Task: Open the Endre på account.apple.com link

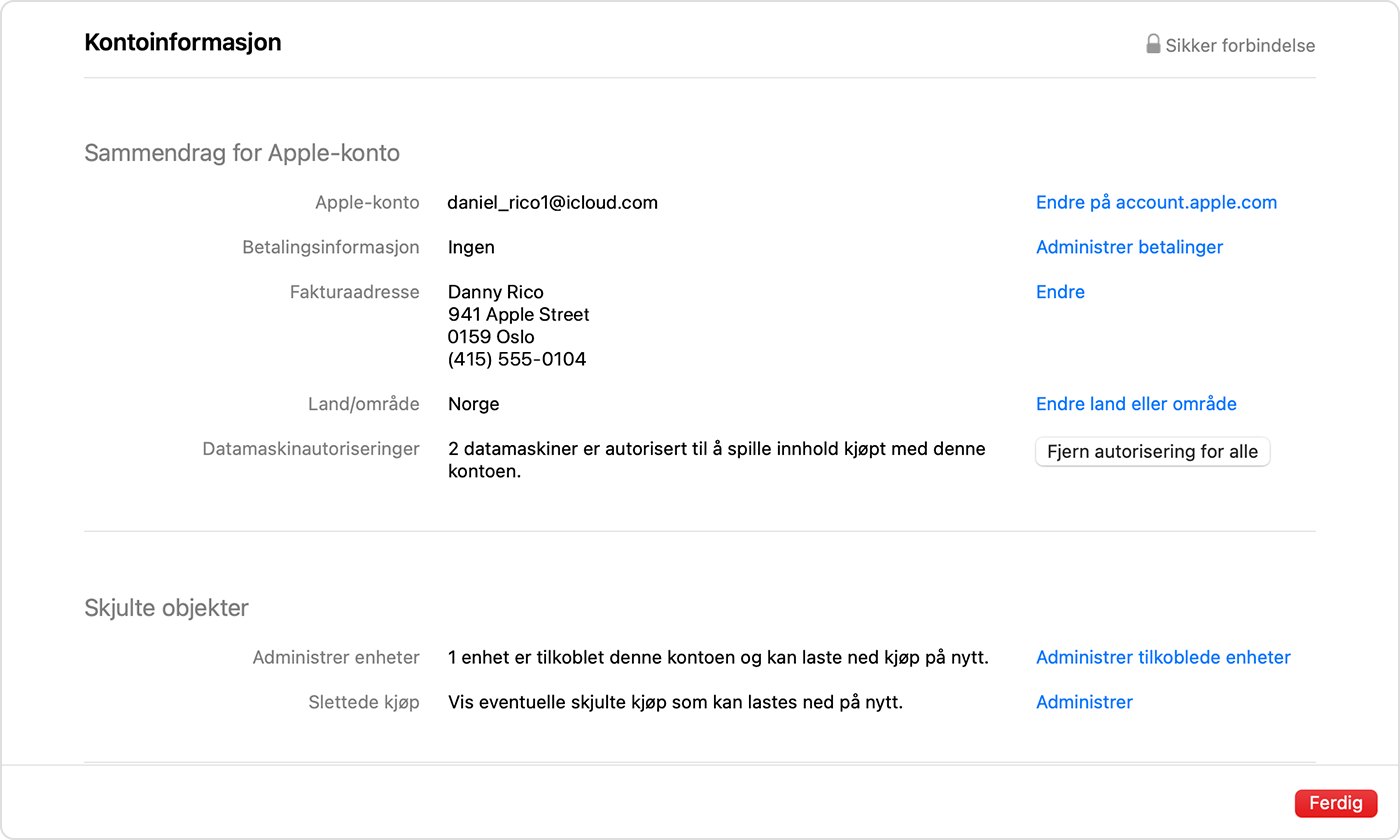Action: (x=1156, y=202)
